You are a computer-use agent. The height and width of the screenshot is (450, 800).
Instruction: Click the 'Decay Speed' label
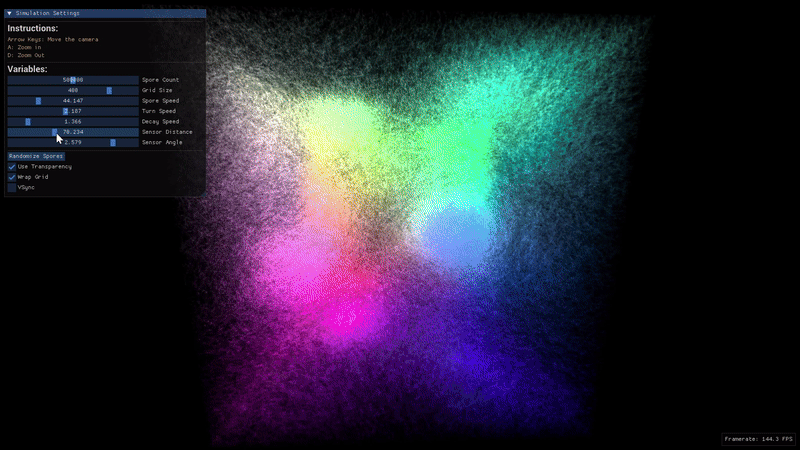point(161,122)
